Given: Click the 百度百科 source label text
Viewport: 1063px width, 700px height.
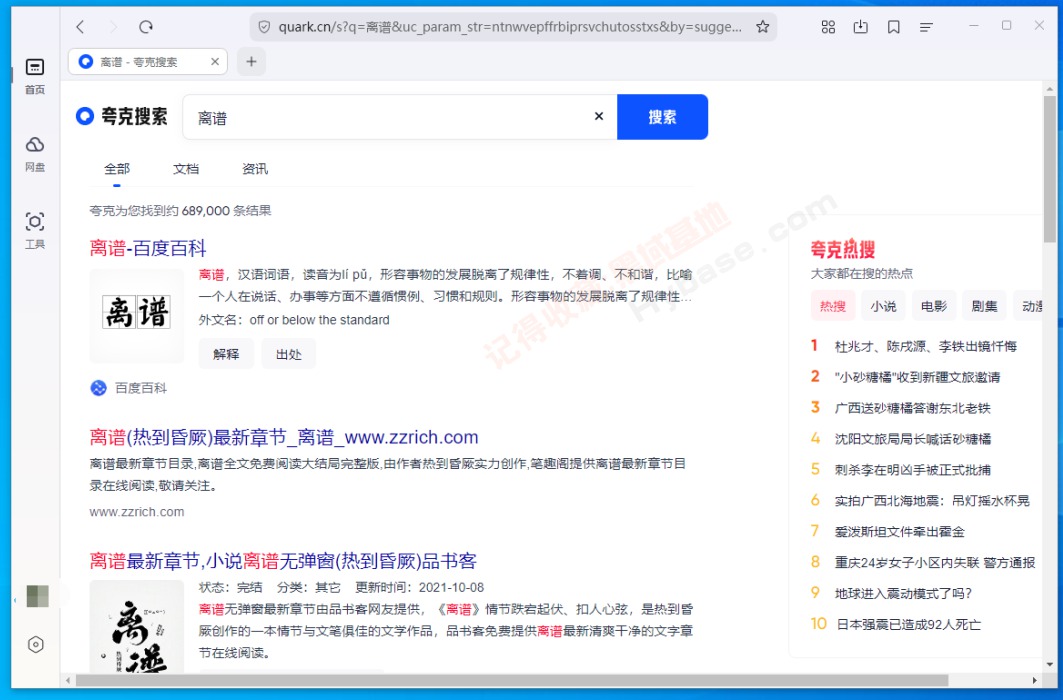Looking at the screenshot, I should coord(140,388).
